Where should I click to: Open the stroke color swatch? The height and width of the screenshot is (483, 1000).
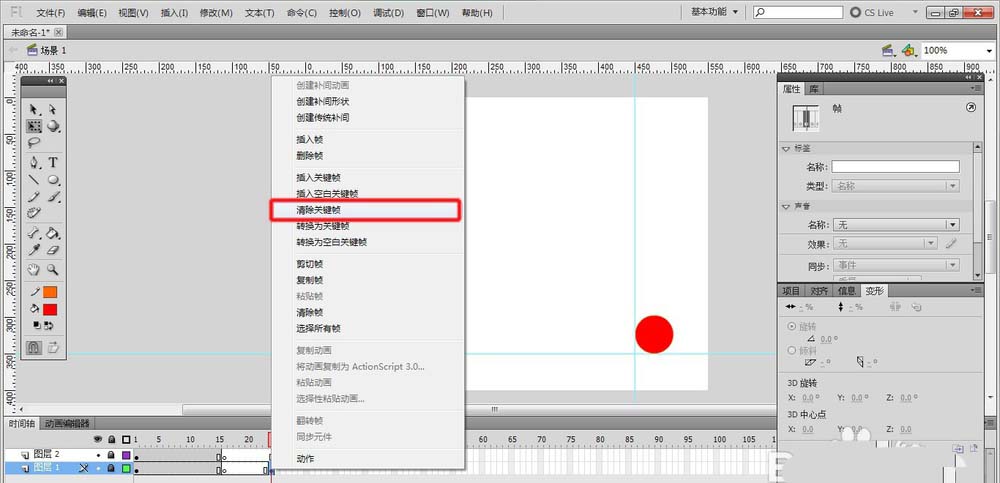50,292
